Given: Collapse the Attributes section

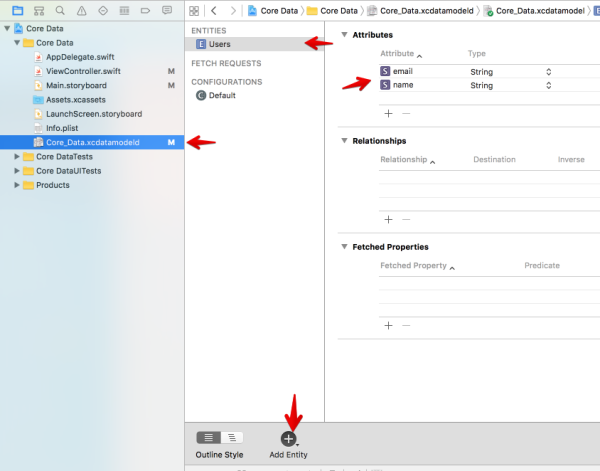Looking at the screenshot, I should click(x=345, y=35).
